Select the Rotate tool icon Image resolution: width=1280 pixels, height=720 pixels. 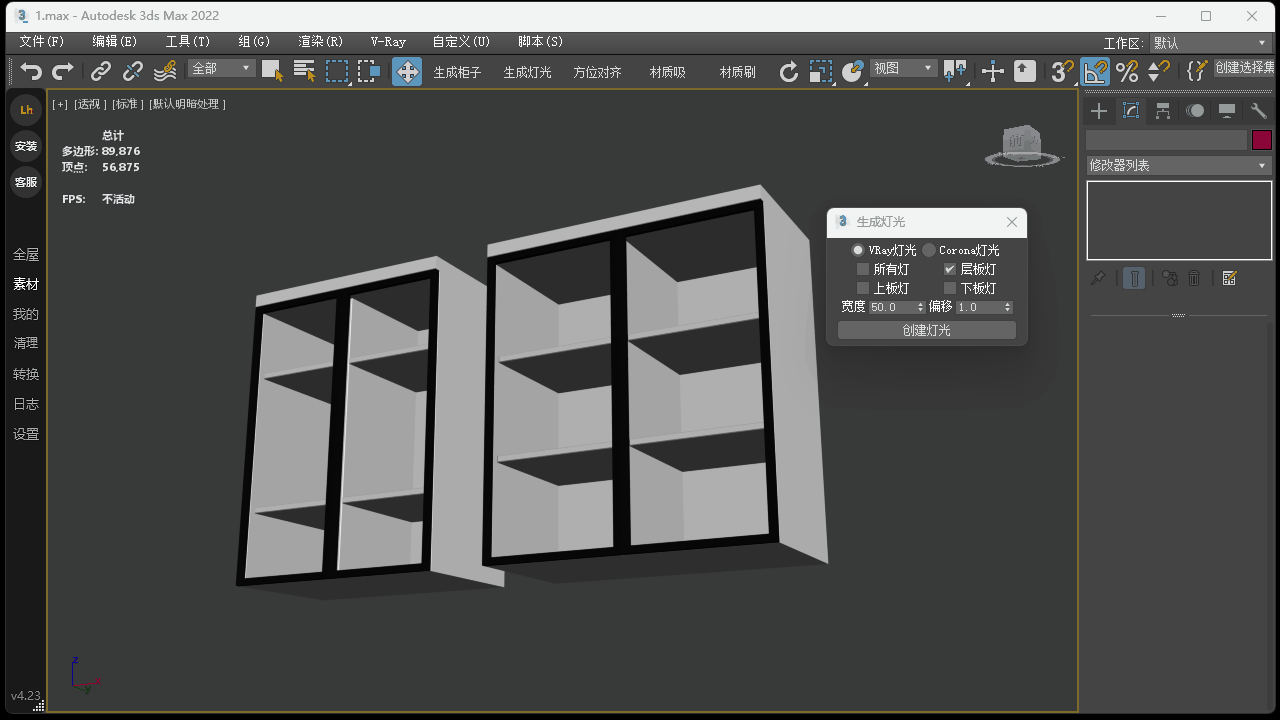[789, 71]
